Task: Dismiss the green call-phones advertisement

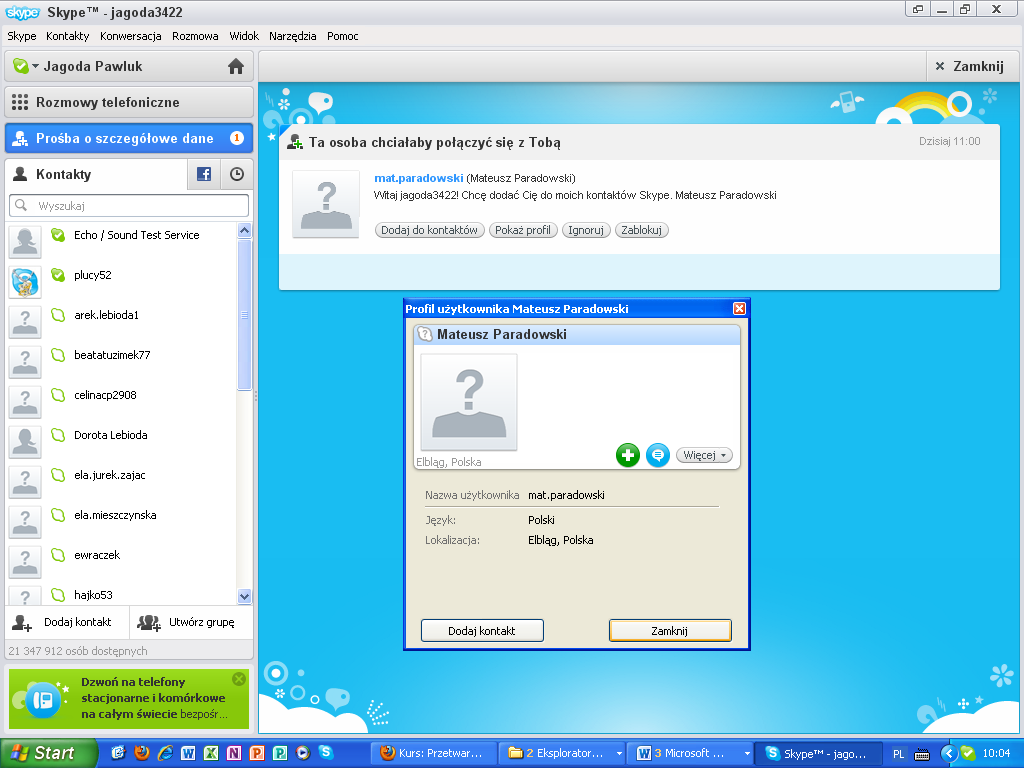Action: tap(239, 679)
